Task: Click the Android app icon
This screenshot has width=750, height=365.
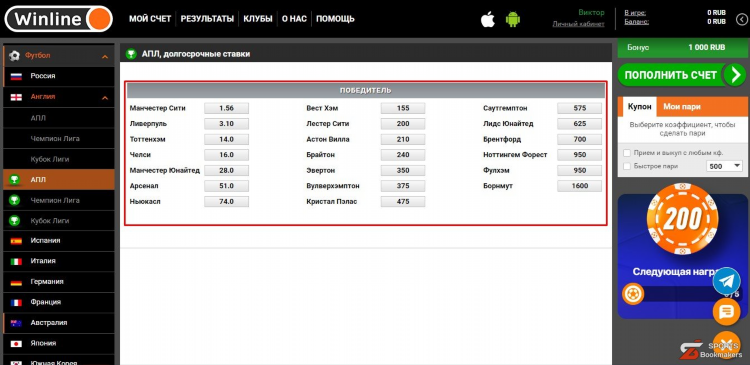Action: pos(513,19)
